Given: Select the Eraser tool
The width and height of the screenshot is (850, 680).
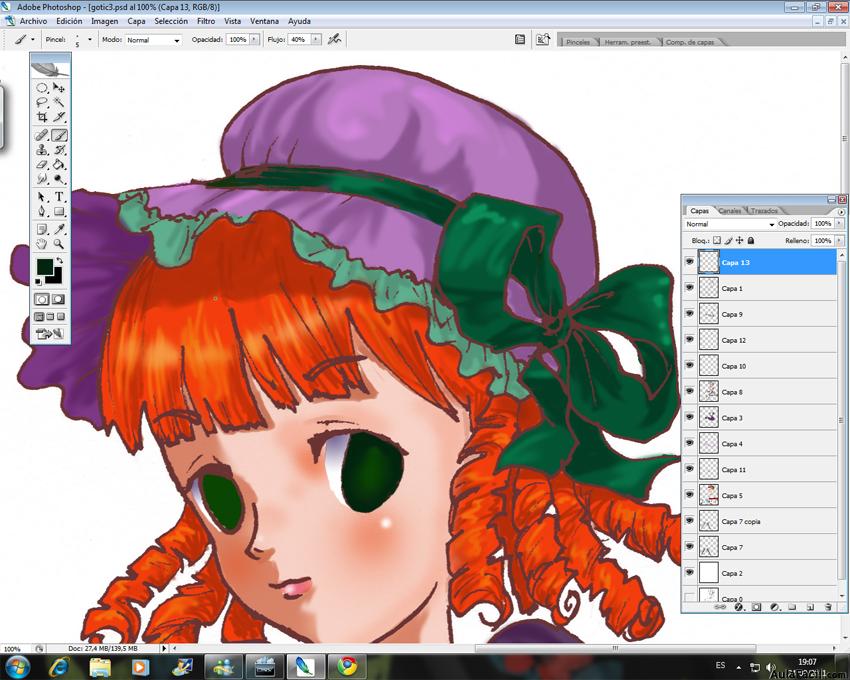Looking at the screenshot, I should click(x=42, y=164).
